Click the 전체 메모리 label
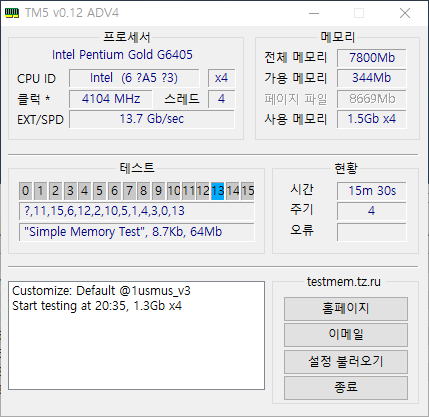 295,58
